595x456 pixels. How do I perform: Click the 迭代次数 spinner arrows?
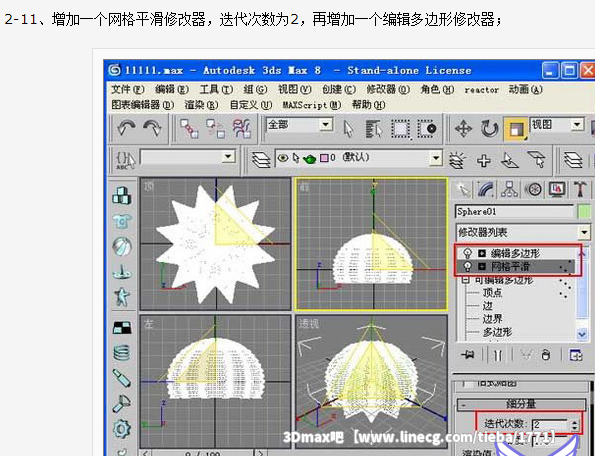tap(575, 425)
